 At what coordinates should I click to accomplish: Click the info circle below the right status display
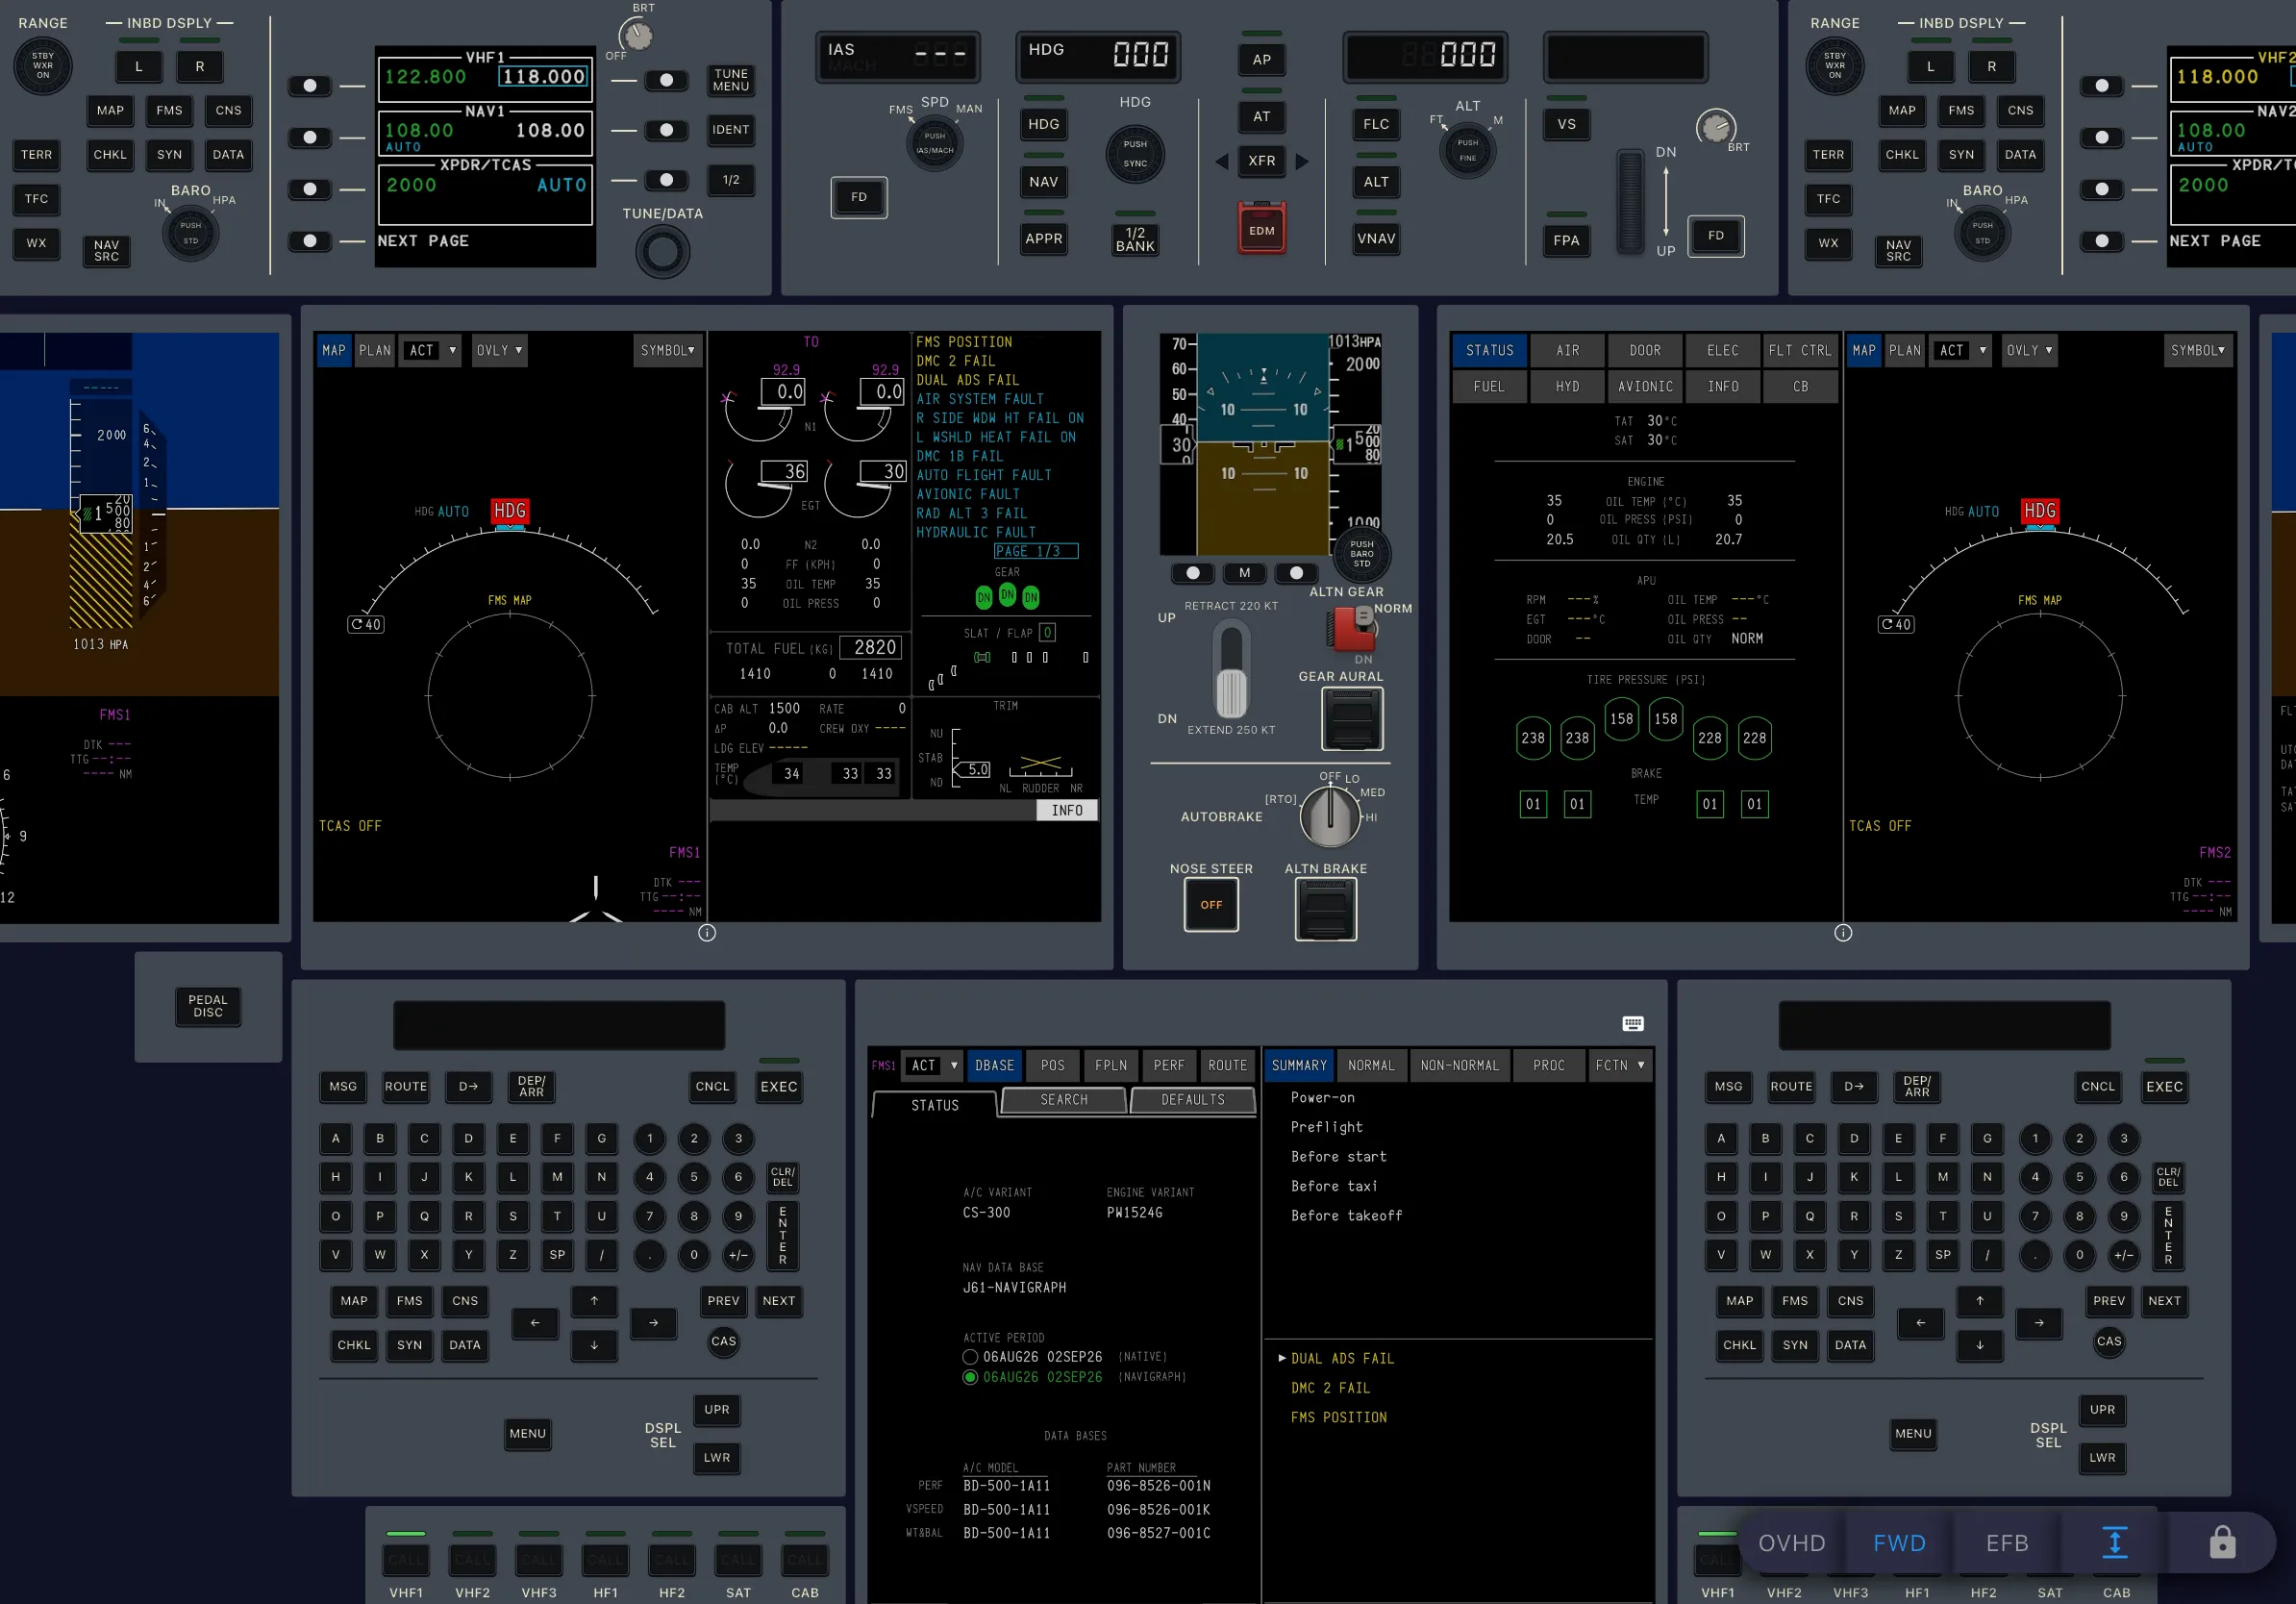click(x=1843, y=933)
